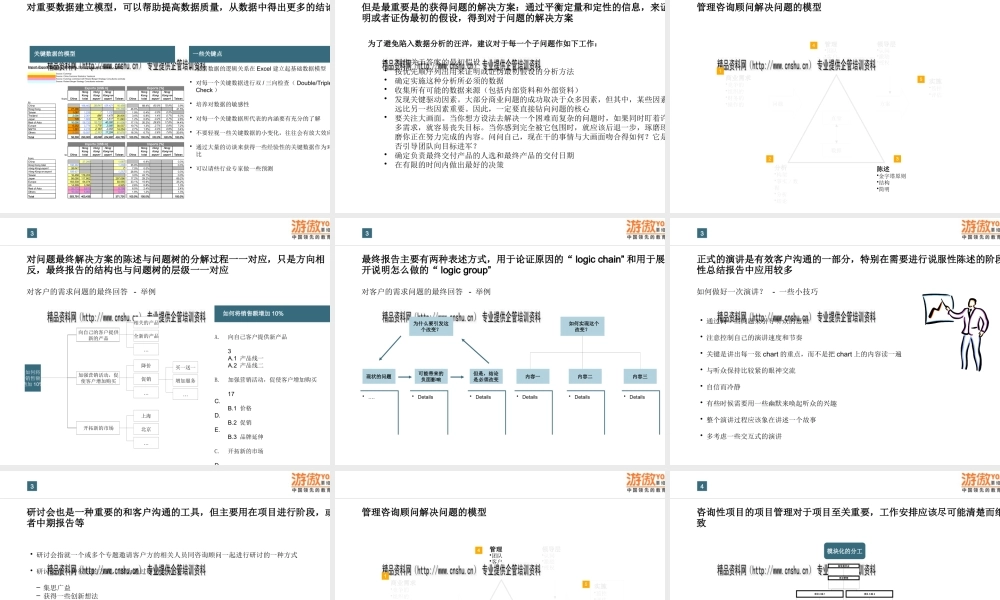Click the bullet 自信而冷静
This screenshot has height=600, width=1000.
(x=723, y=386)
